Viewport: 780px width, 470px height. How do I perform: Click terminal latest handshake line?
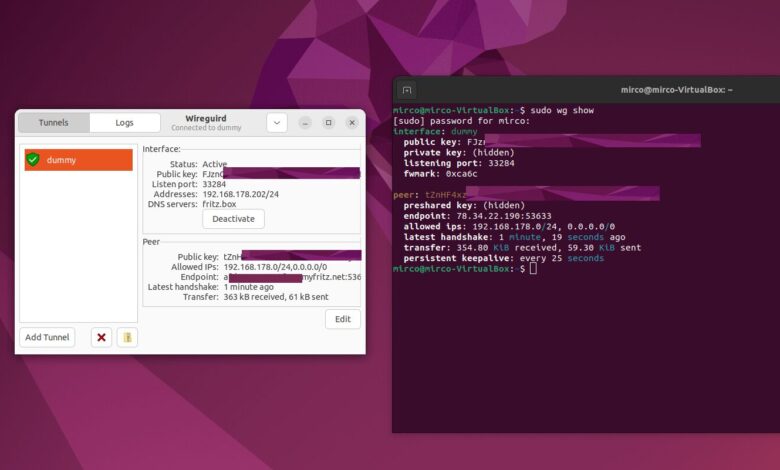tap(514, 237)
